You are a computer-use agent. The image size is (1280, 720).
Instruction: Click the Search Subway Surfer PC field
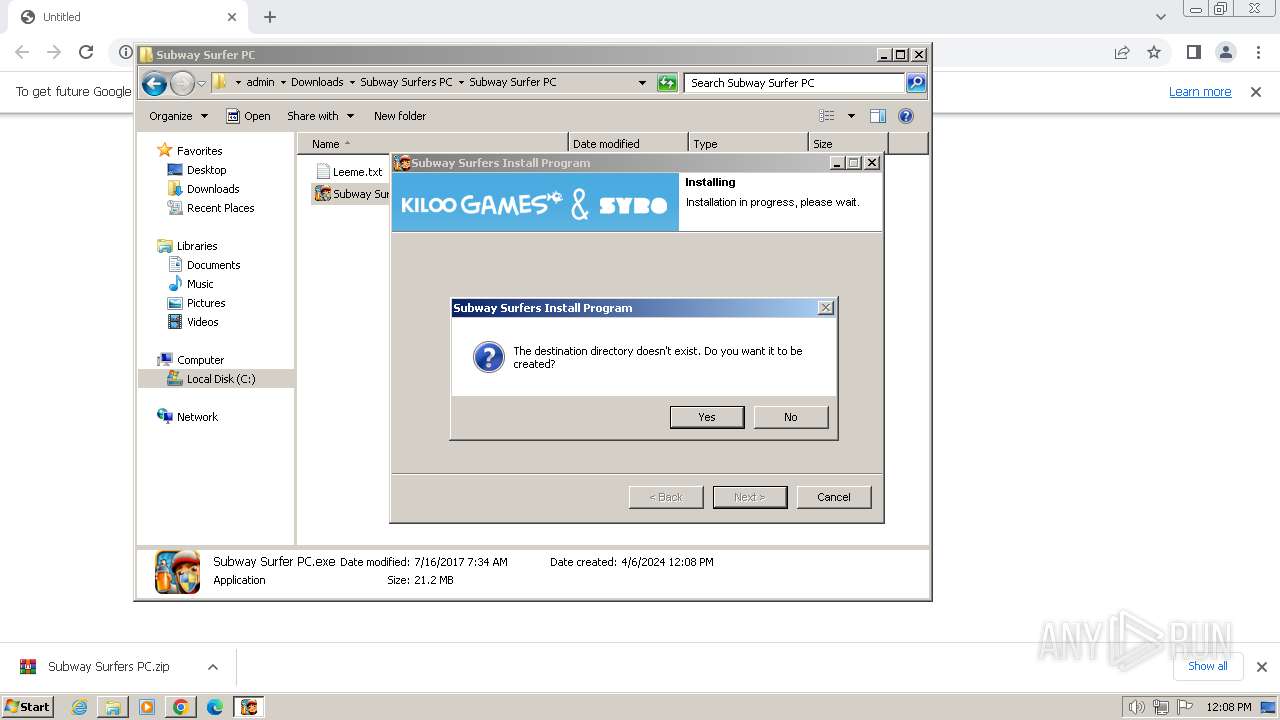pos(795,83)
